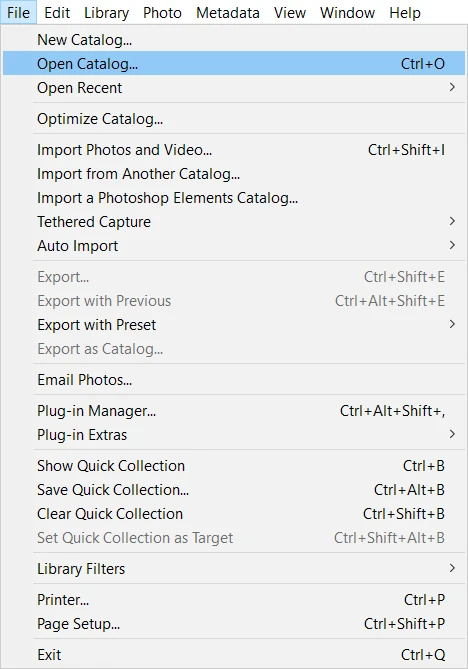Expand Export with Preset submenu
Viewport: 468px width, 669px height.
(x=234, y=325)
